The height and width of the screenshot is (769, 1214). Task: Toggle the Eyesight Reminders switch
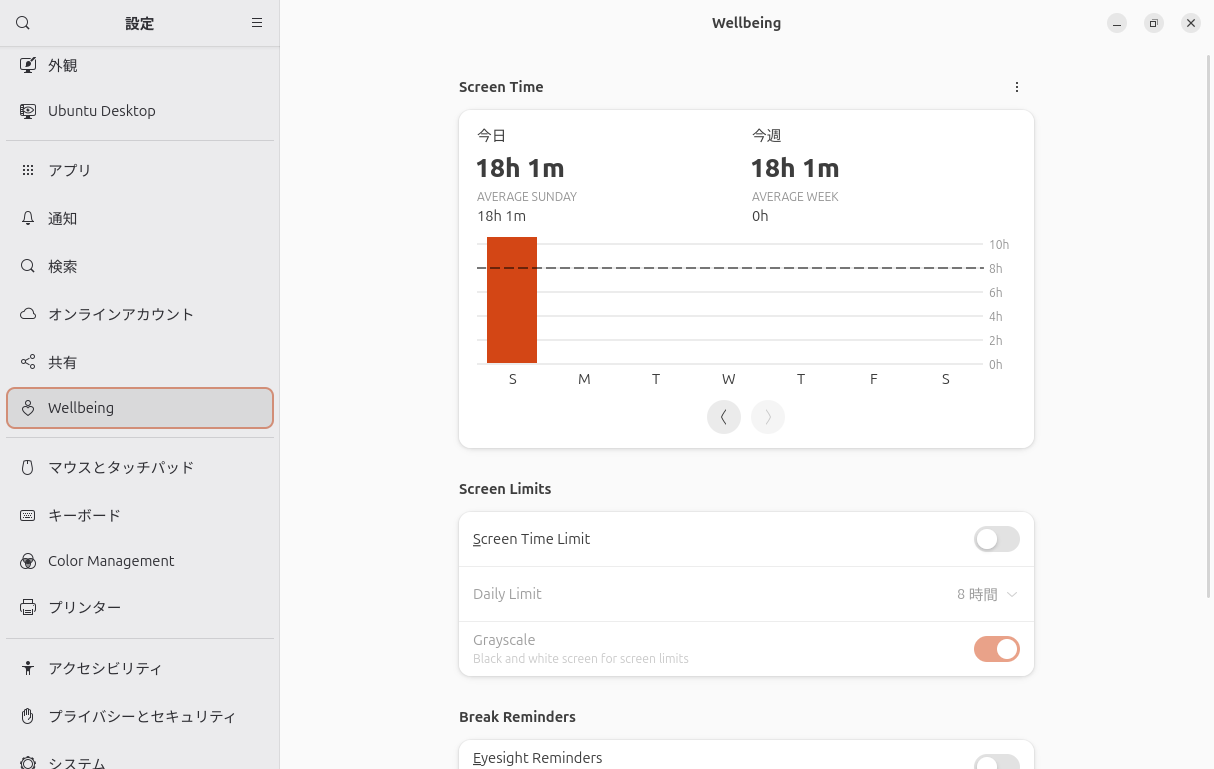[x=997, y=762]
